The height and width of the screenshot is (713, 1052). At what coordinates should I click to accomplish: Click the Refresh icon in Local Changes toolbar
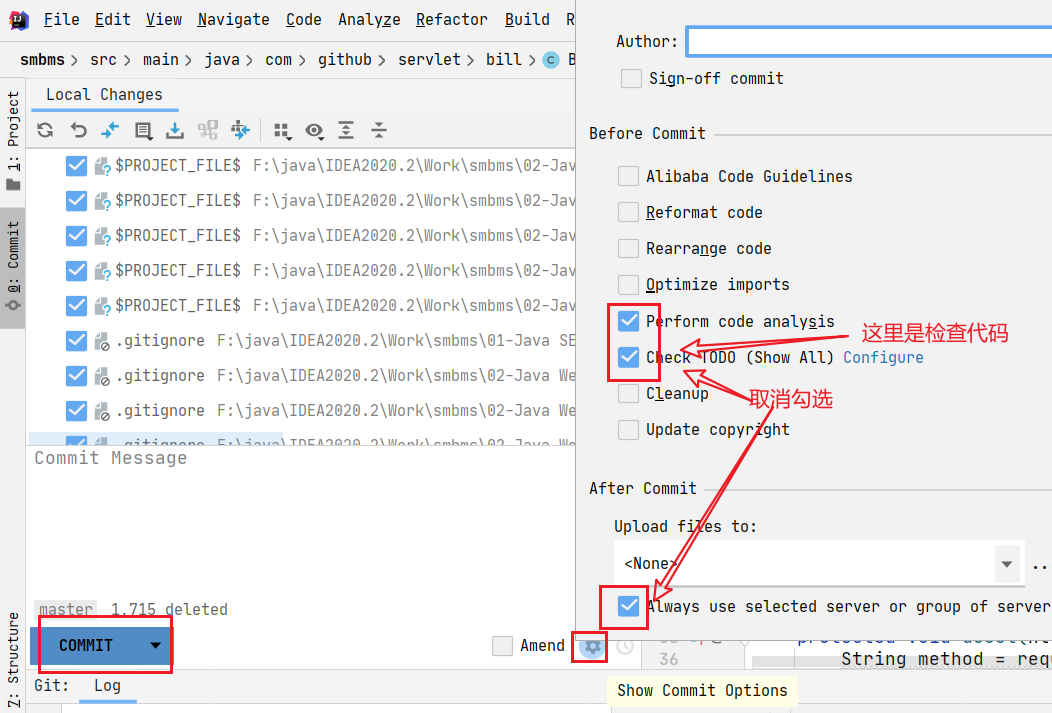click(45, 130)
